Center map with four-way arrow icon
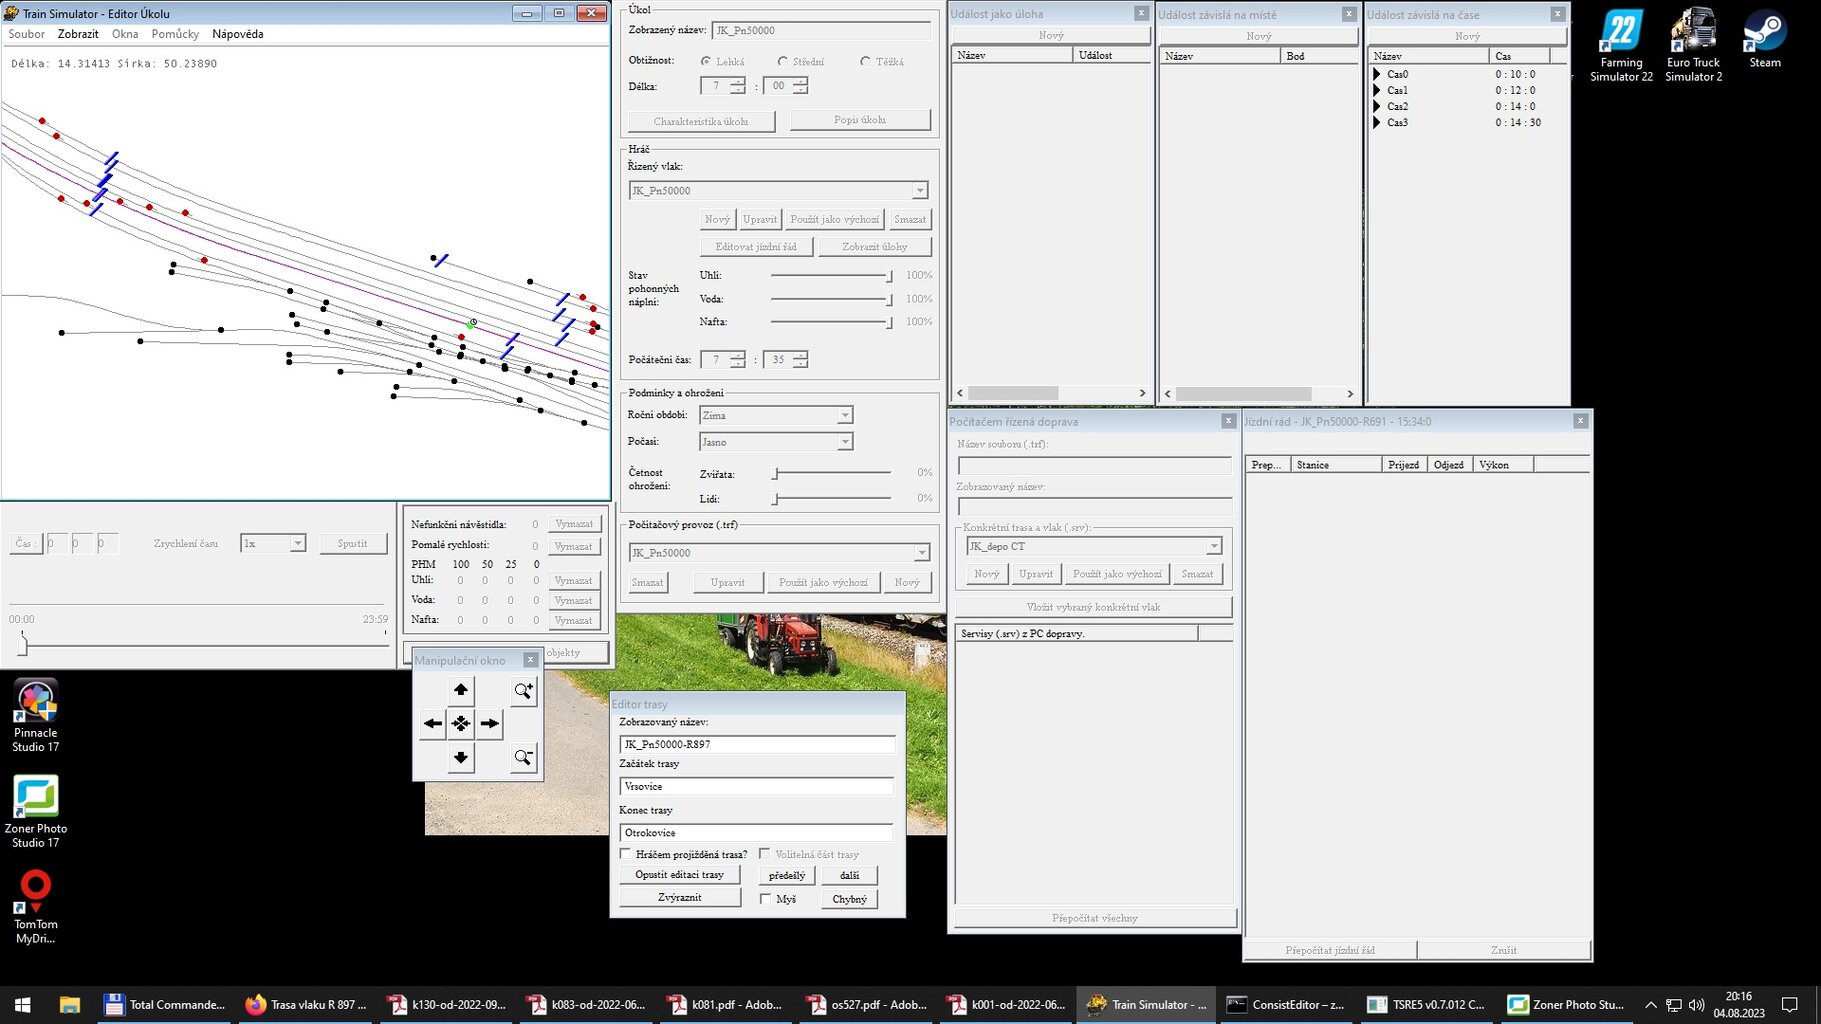1821x1024 pixels. coord(460,723)
